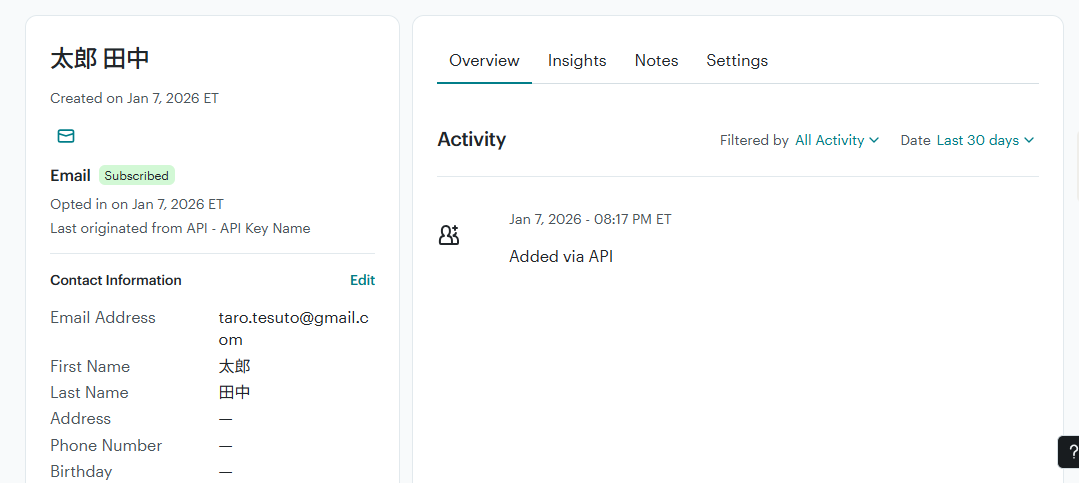1079x483 pixels.
Task: Click the First Name value 太郎
Action: click(235, 367)
